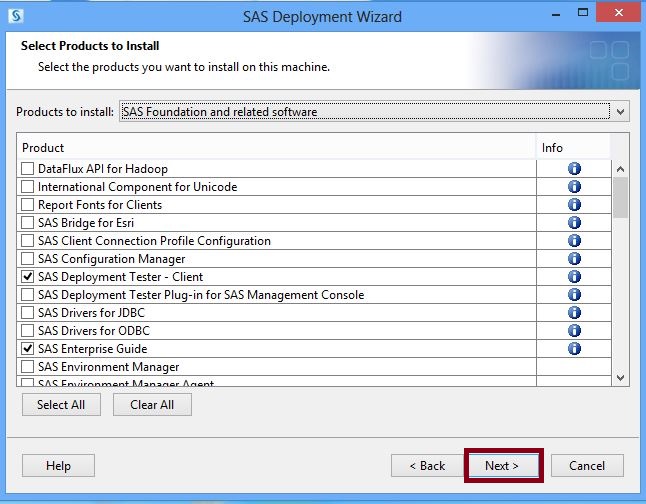Viewport: 646px width, 504px height.
Task: View info for Deployment Tester Plug-in row
Action: coord(574,295)
